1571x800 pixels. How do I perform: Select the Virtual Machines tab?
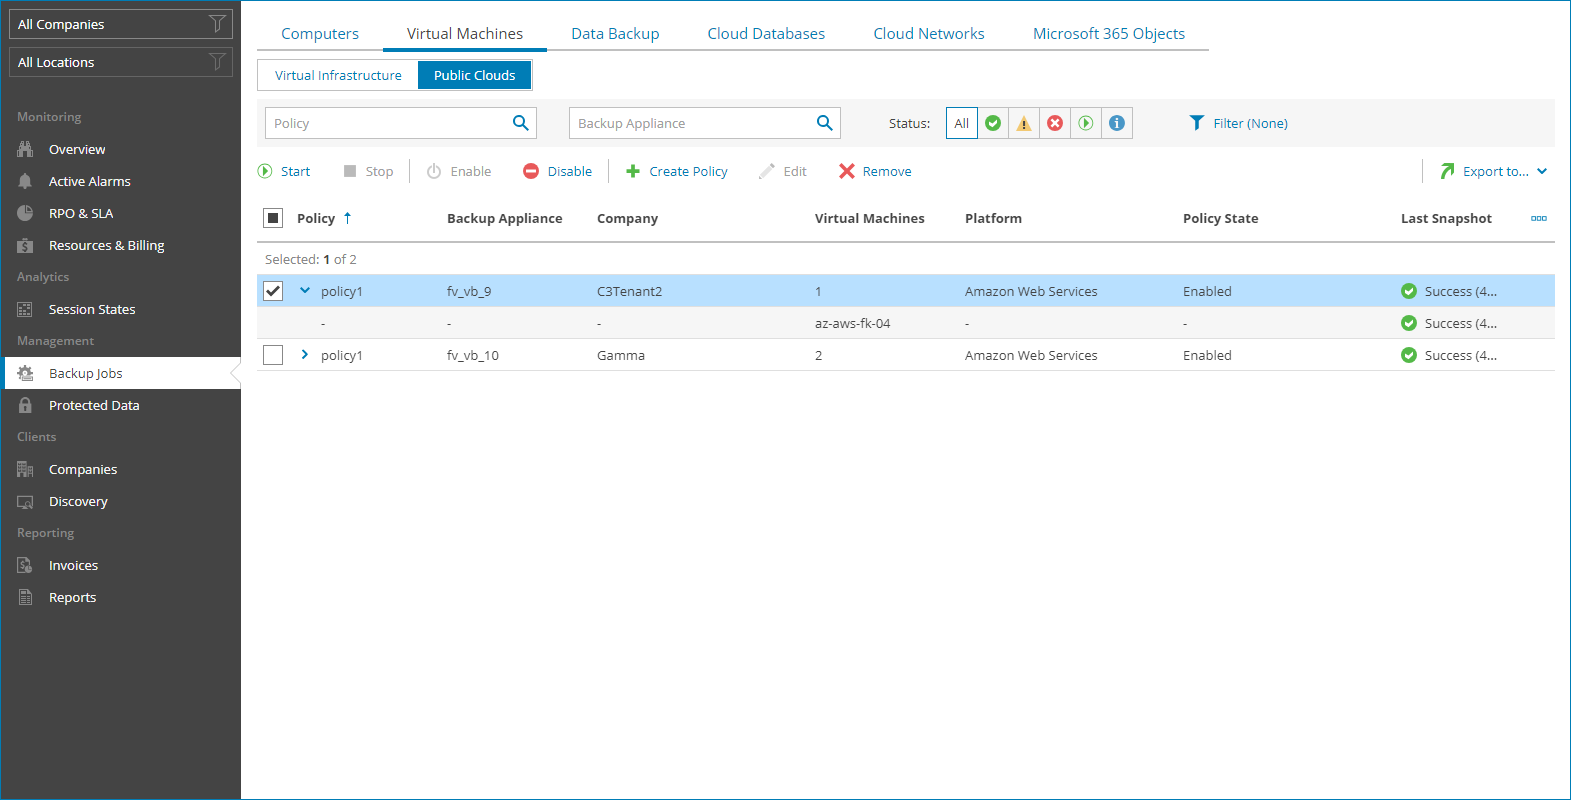(465, 33)
